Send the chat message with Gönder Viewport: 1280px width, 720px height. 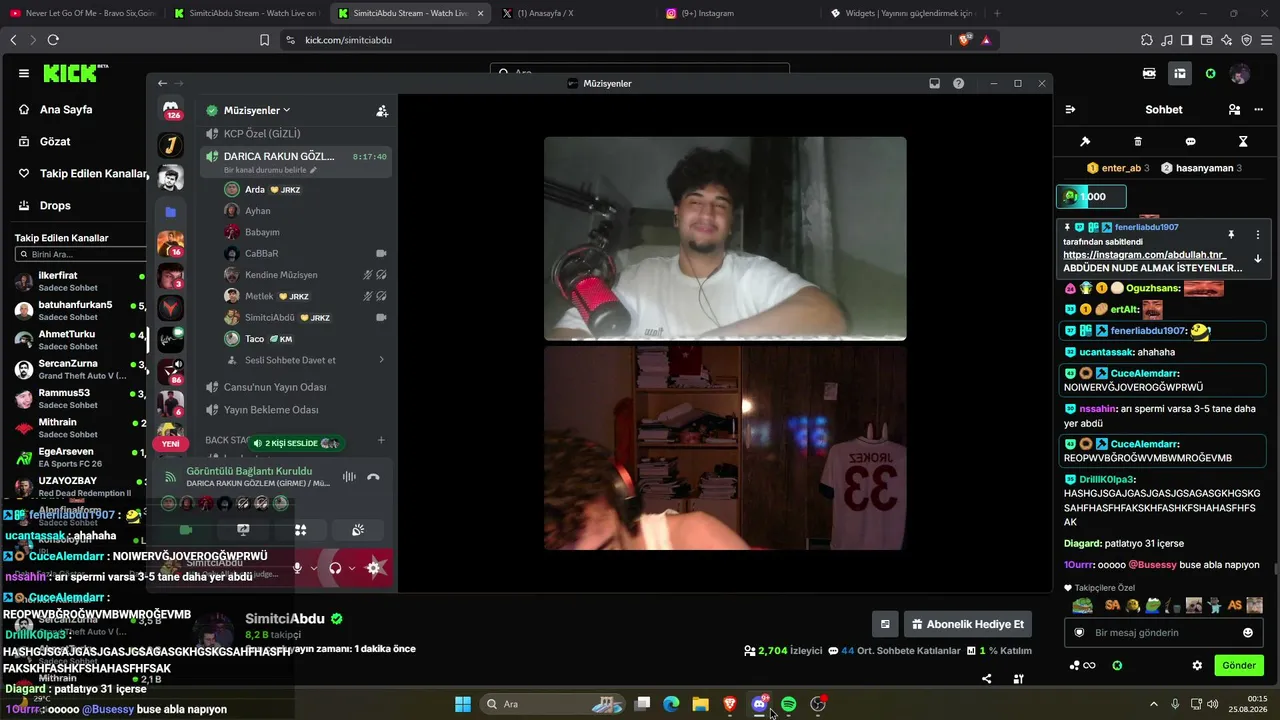(1238, 666)
